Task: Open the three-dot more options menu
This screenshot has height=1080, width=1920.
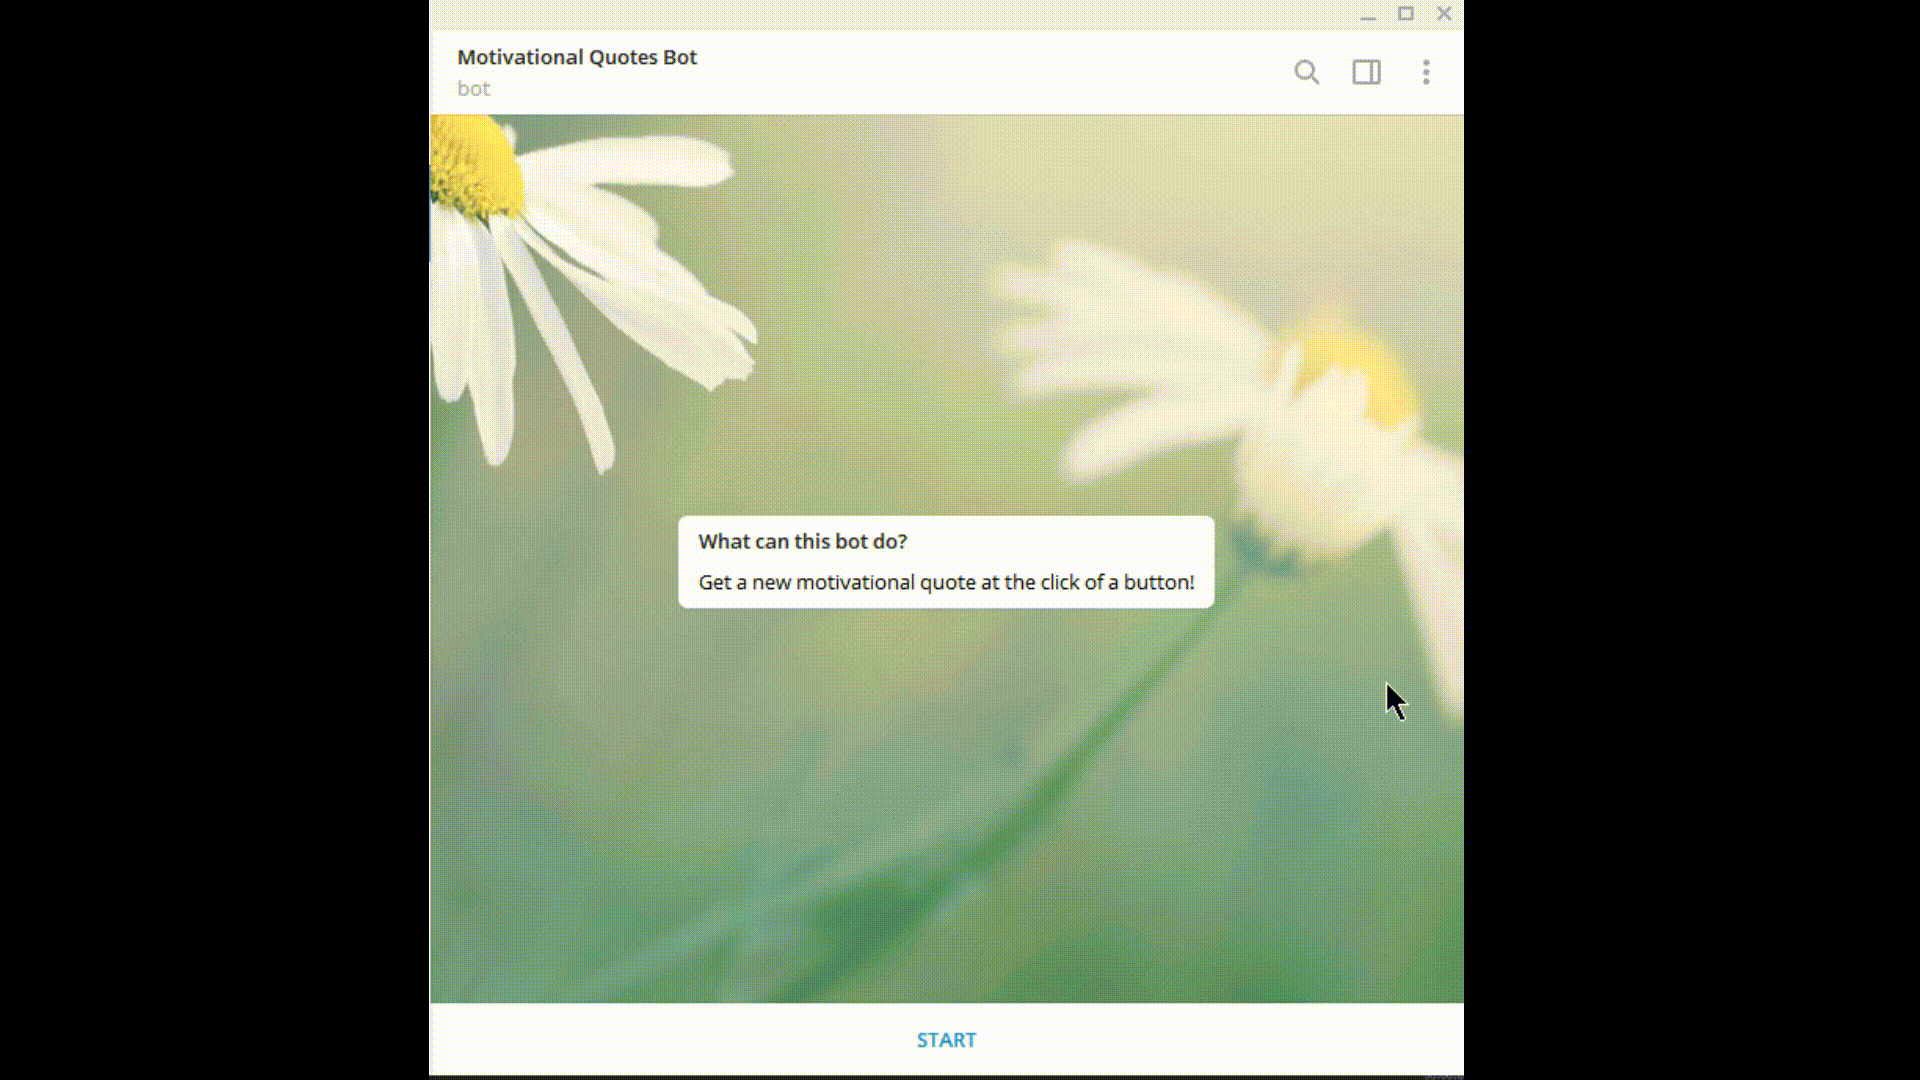Action: click(x=1426, y=72)
